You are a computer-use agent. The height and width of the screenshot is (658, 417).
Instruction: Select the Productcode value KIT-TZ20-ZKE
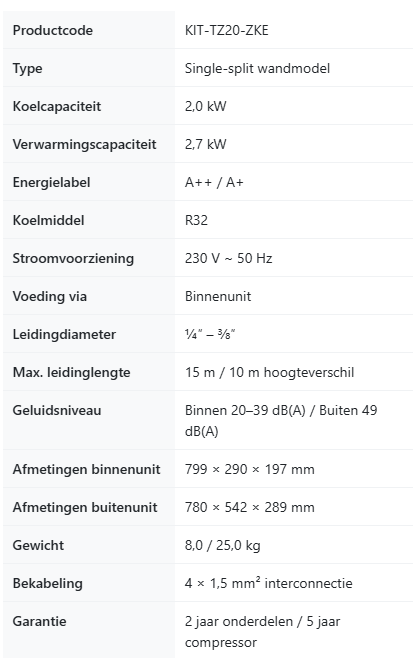click(227, 30)
